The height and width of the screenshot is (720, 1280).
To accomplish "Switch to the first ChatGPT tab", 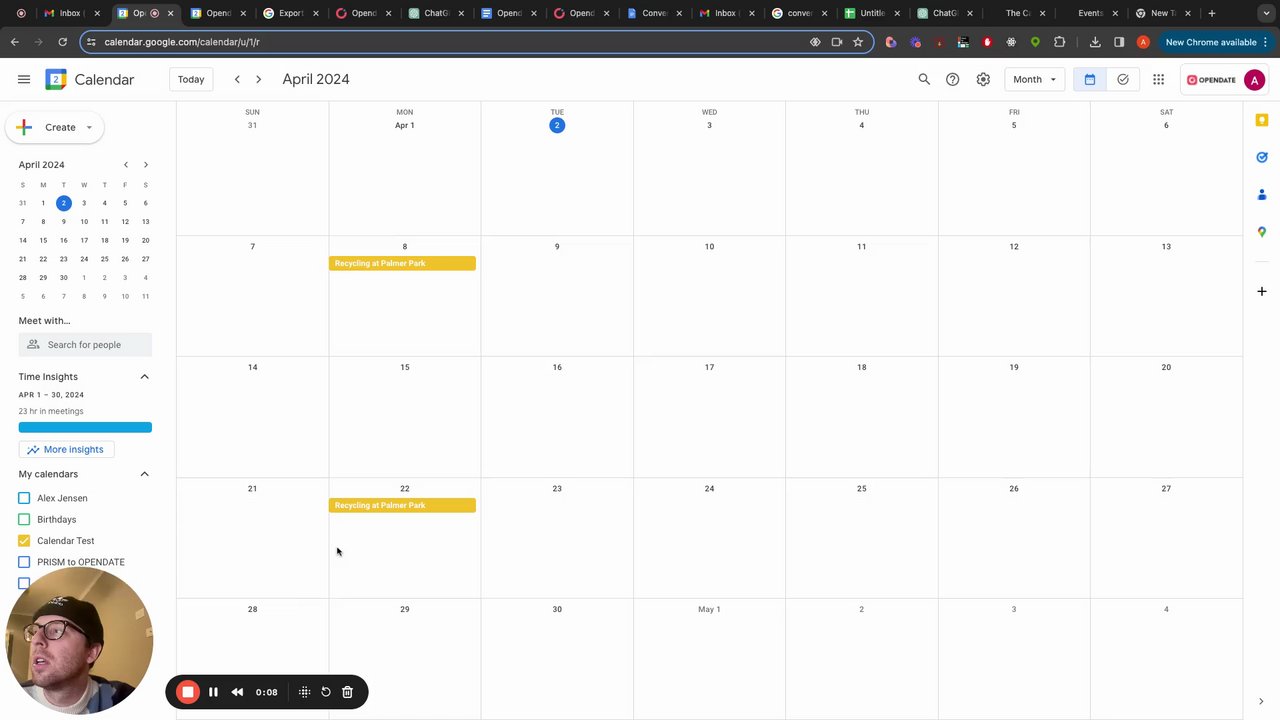I will tap(436, 13).
